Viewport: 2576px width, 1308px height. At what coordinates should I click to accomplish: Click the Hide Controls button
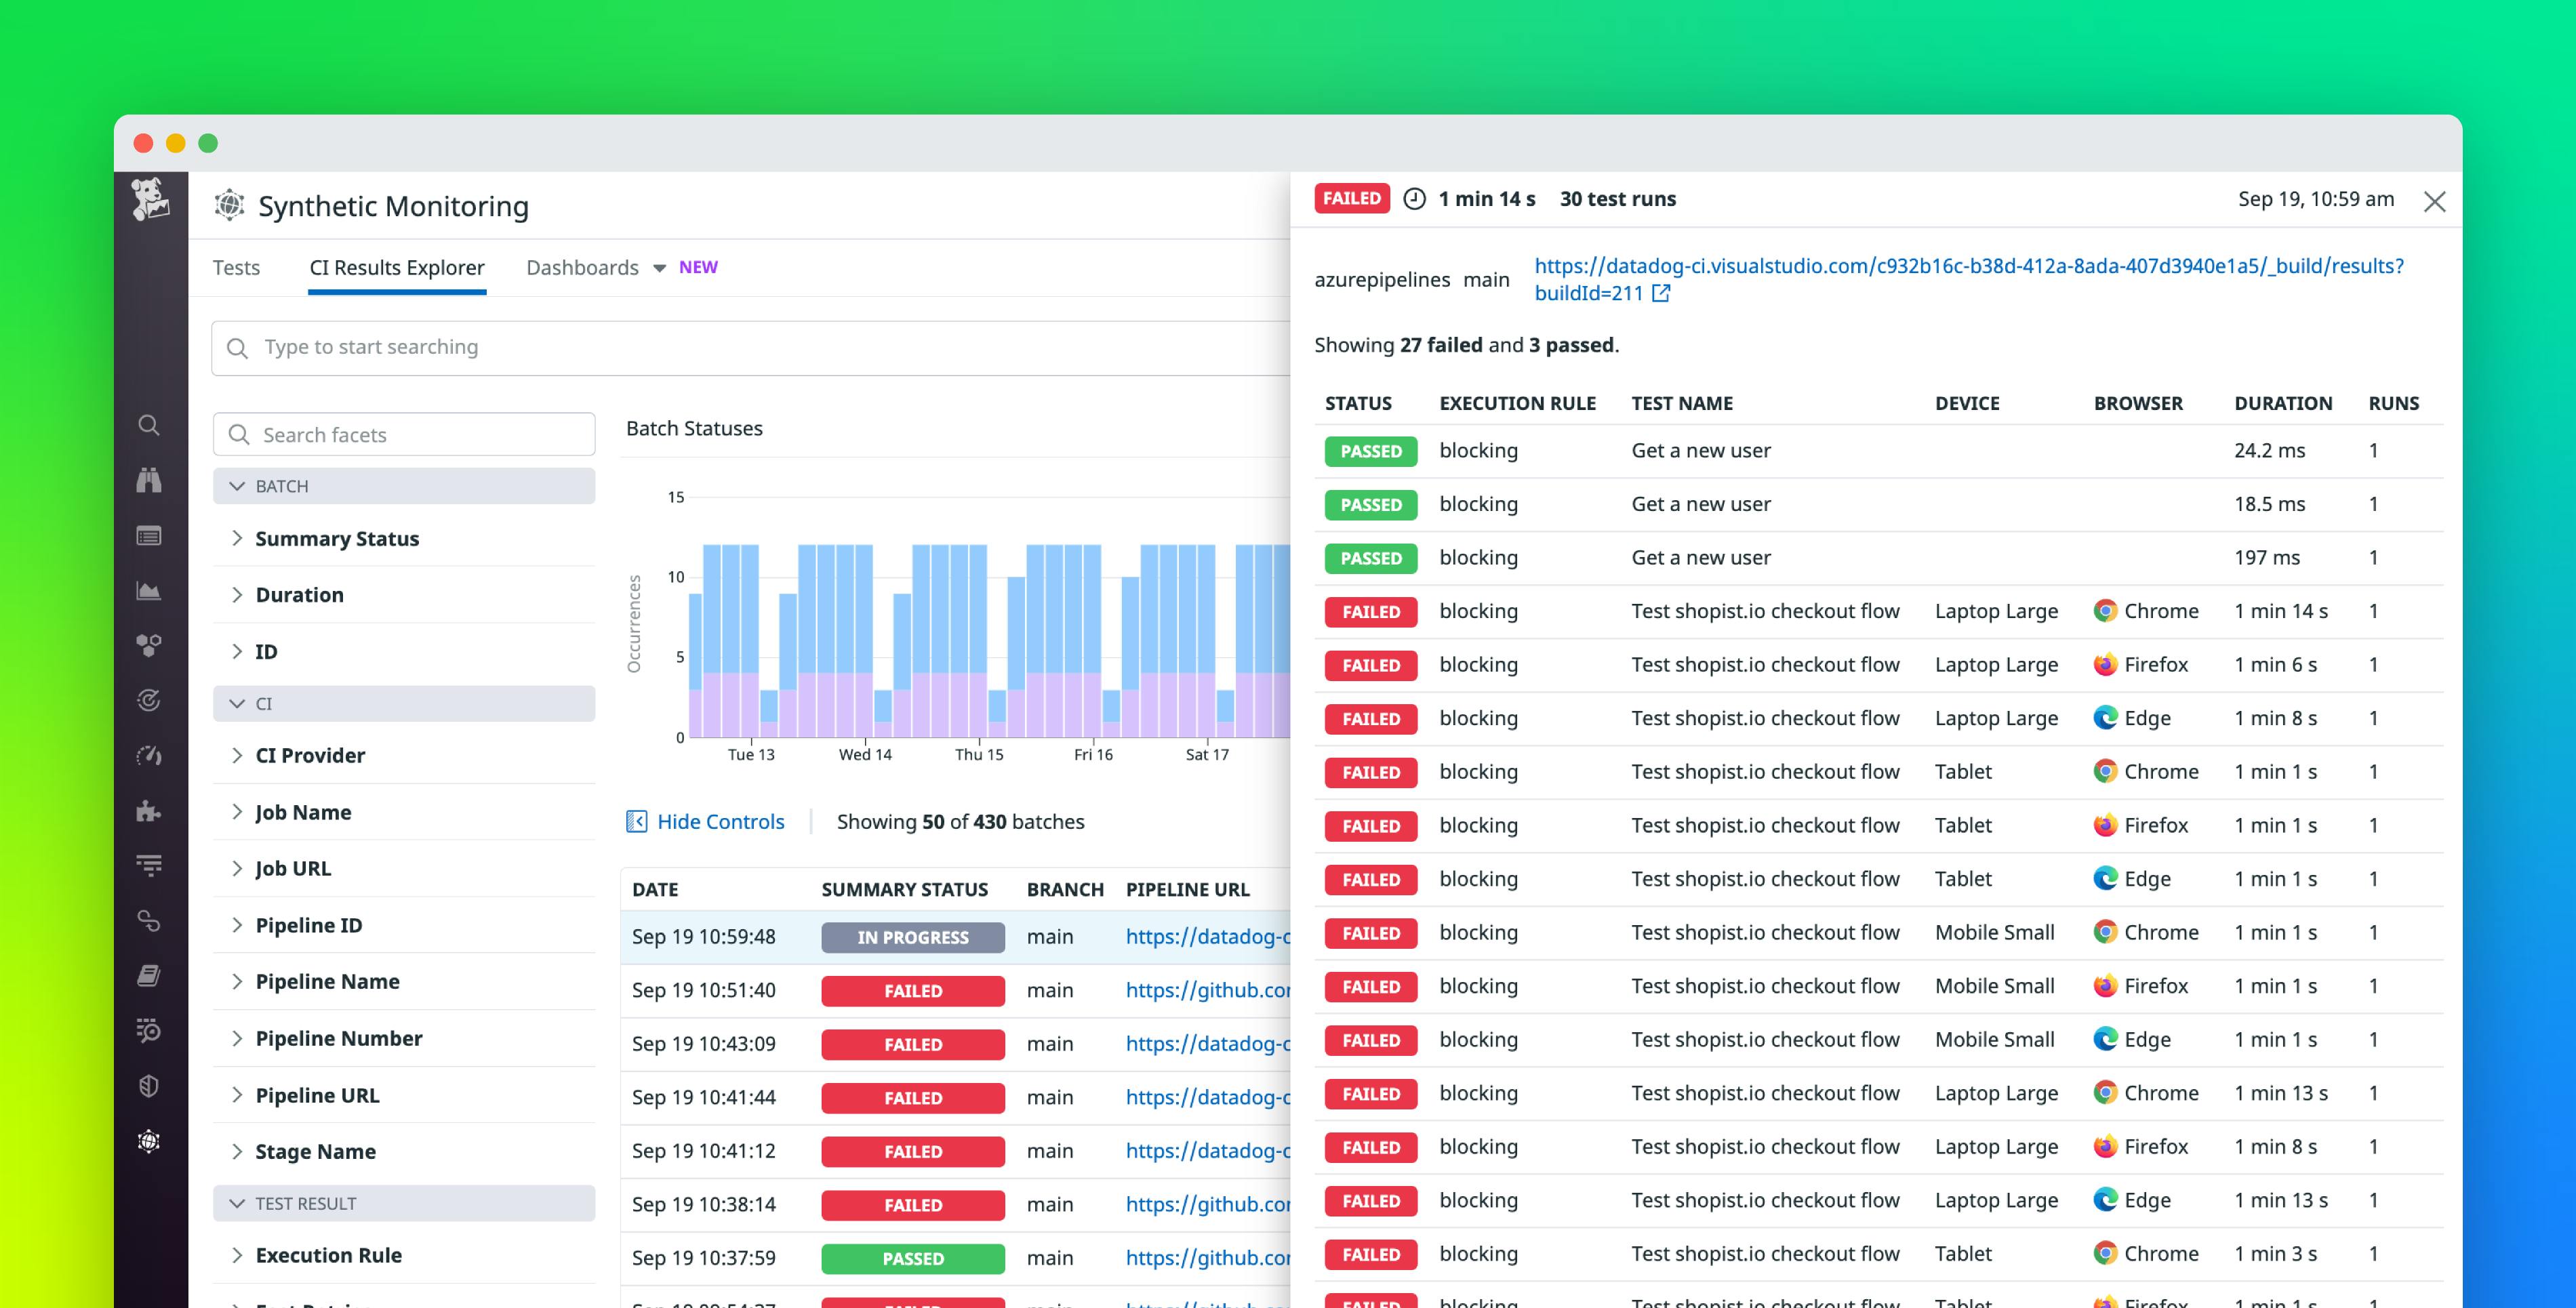point(706,821)
